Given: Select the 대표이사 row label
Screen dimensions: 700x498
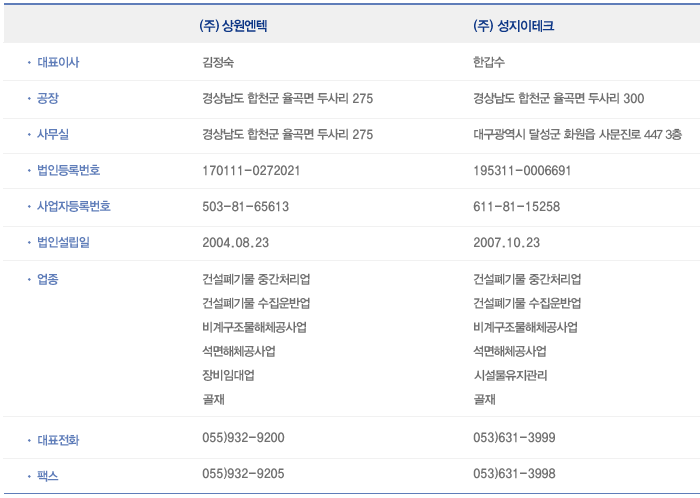Looking at the screenshot, I should tap(58, 62).
